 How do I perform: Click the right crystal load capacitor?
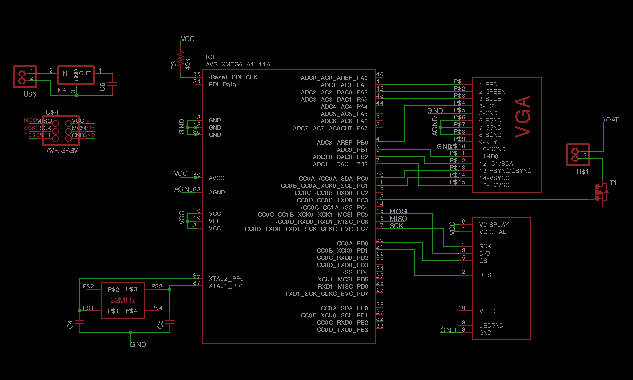tap(170, 323)
